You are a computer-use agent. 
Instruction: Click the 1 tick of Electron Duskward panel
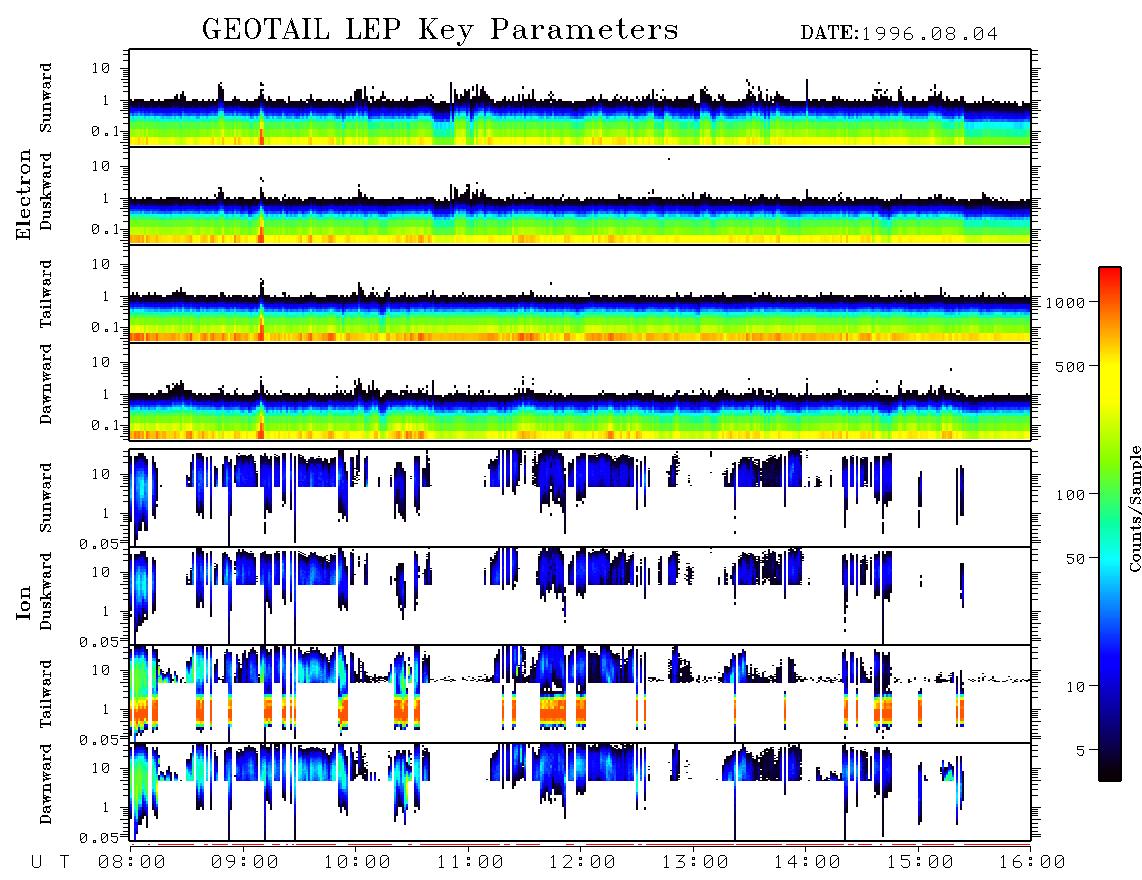click(106, 198)
